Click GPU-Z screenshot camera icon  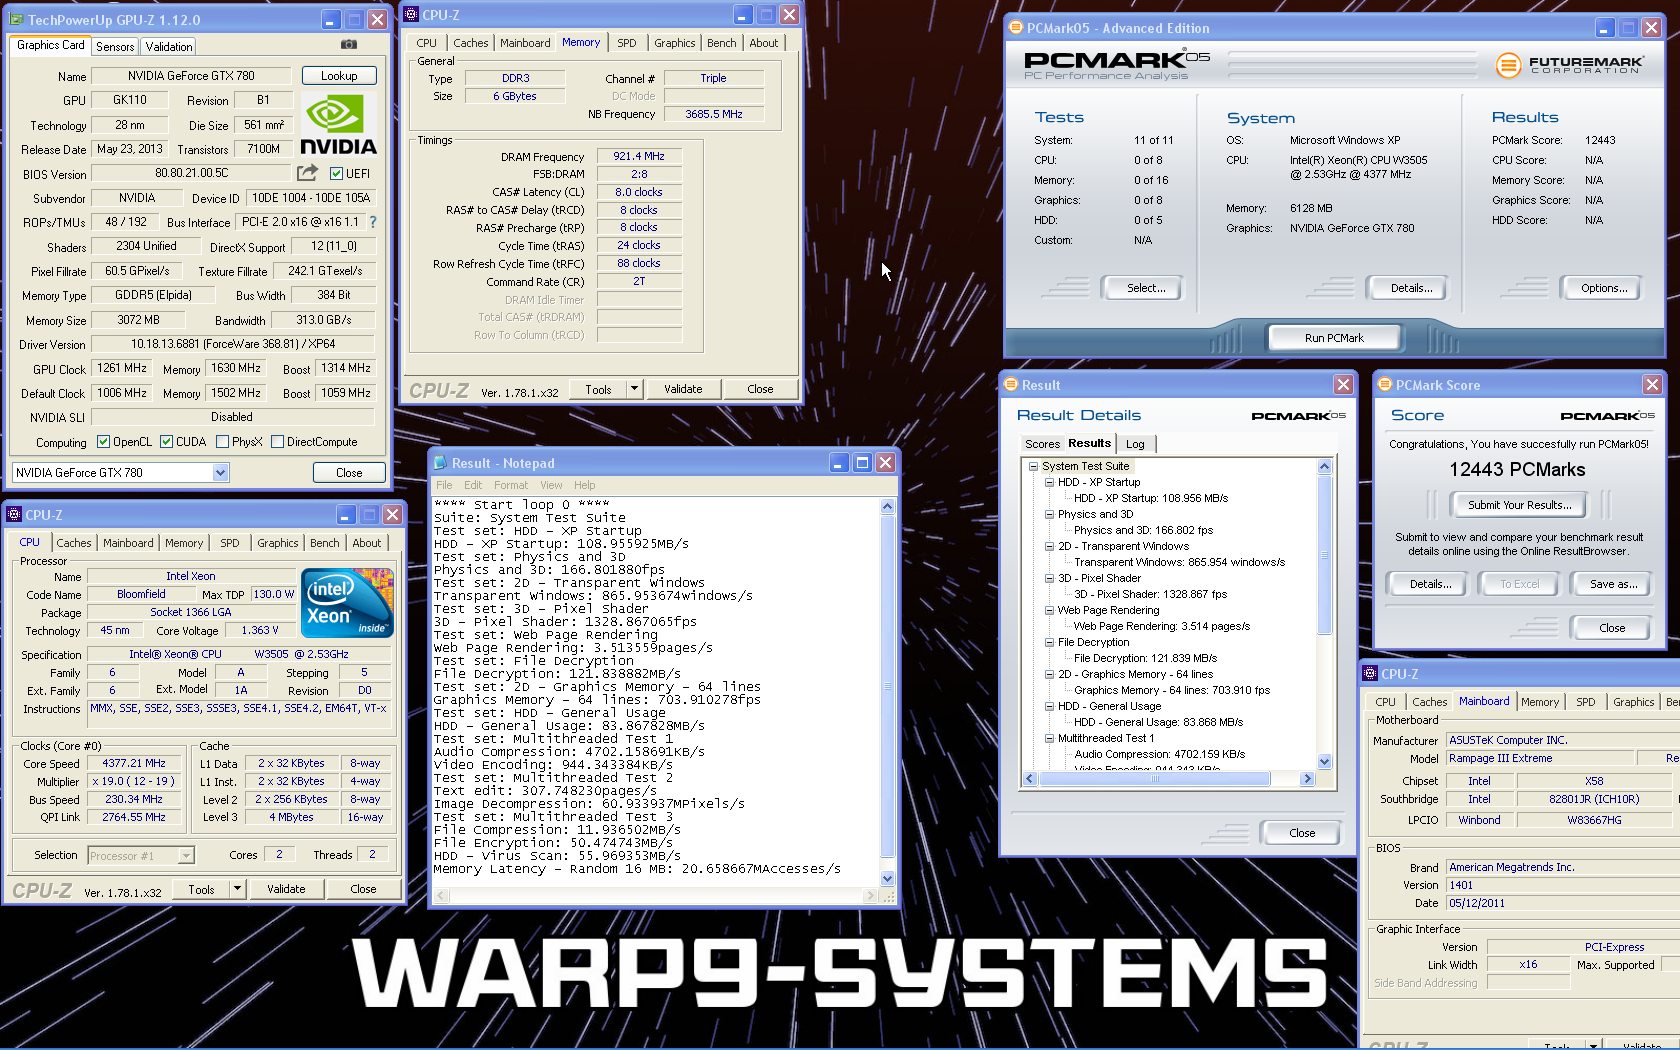coord(348,45)
